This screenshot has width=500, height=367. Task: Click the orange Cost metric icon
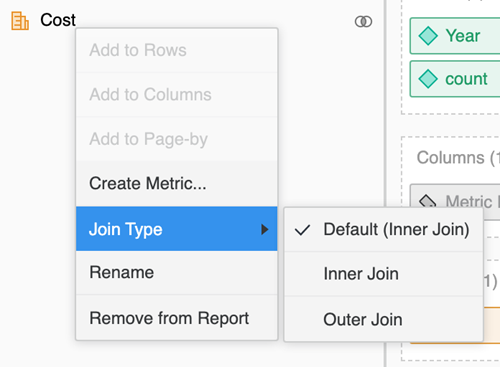20,21
